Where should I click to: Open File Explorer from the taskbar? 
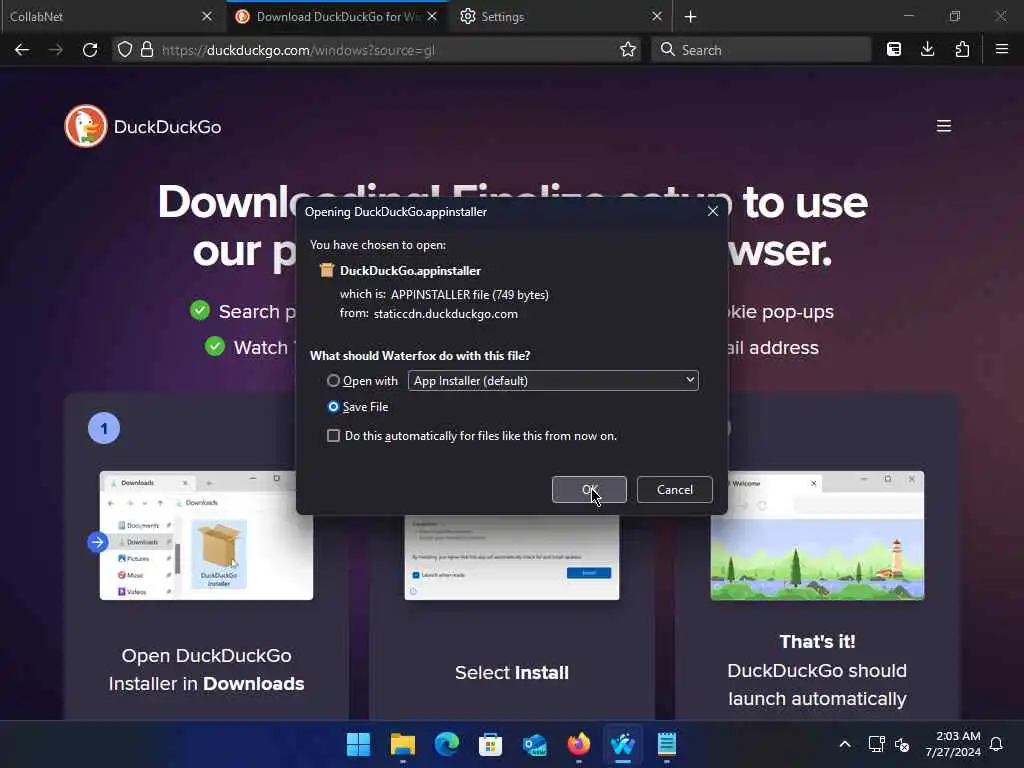[x=402, y=744]
